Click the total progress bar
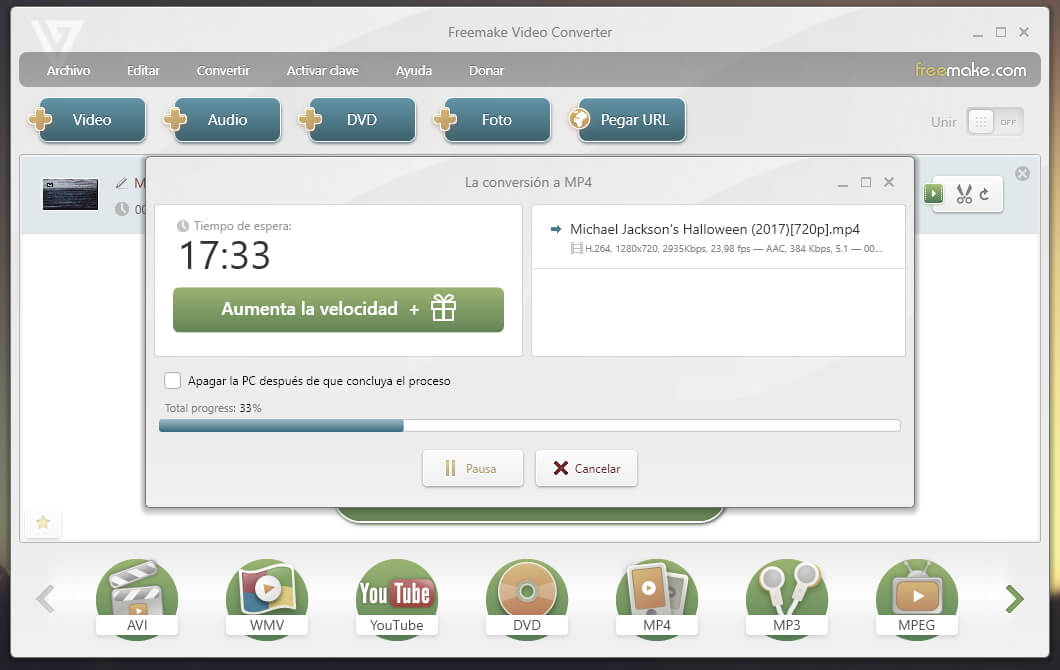 pos(529,425)
